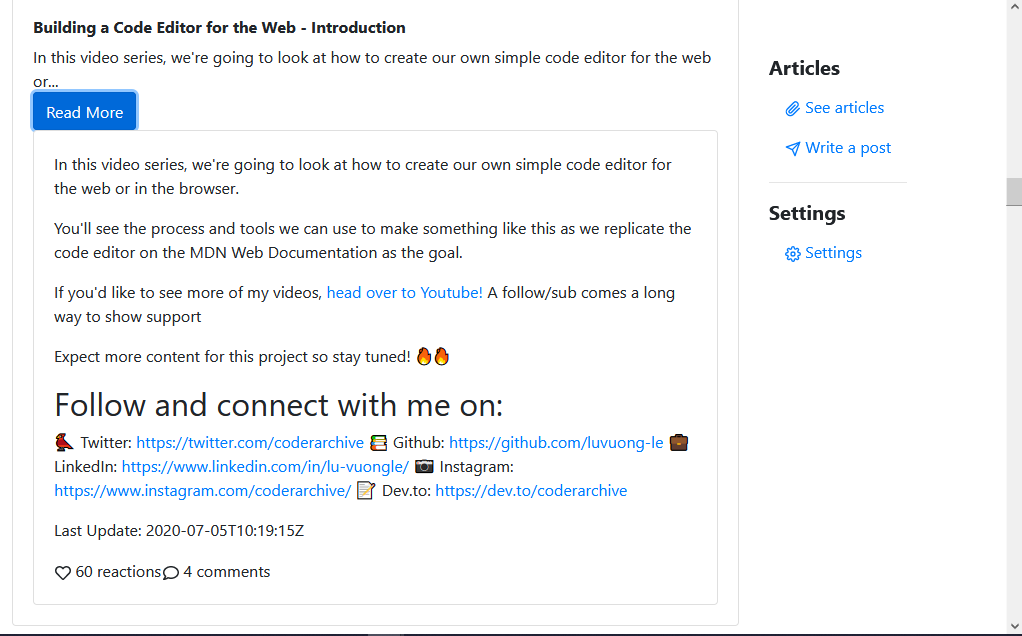
Task: Click the camera emoji before Instagram
Action: click(x=425, y=466)
